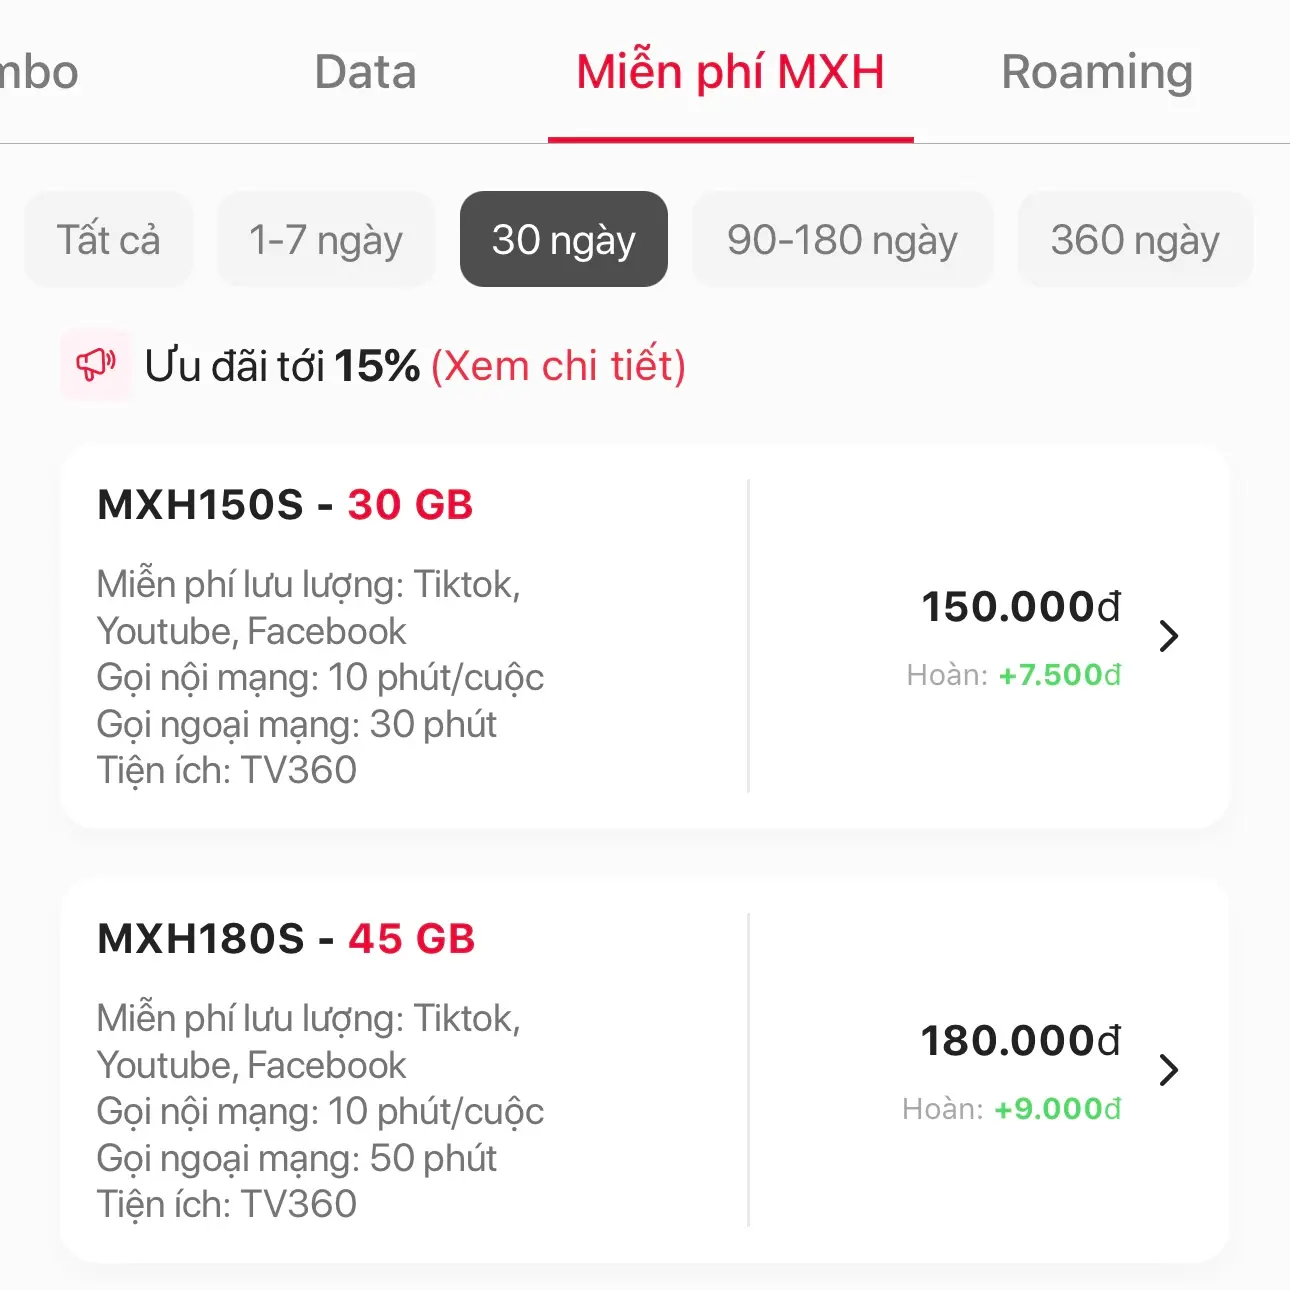Switch to the Combo tab
This screenshot has height=1290, width=1290.
pyautogui.click(x=40, y=72)
